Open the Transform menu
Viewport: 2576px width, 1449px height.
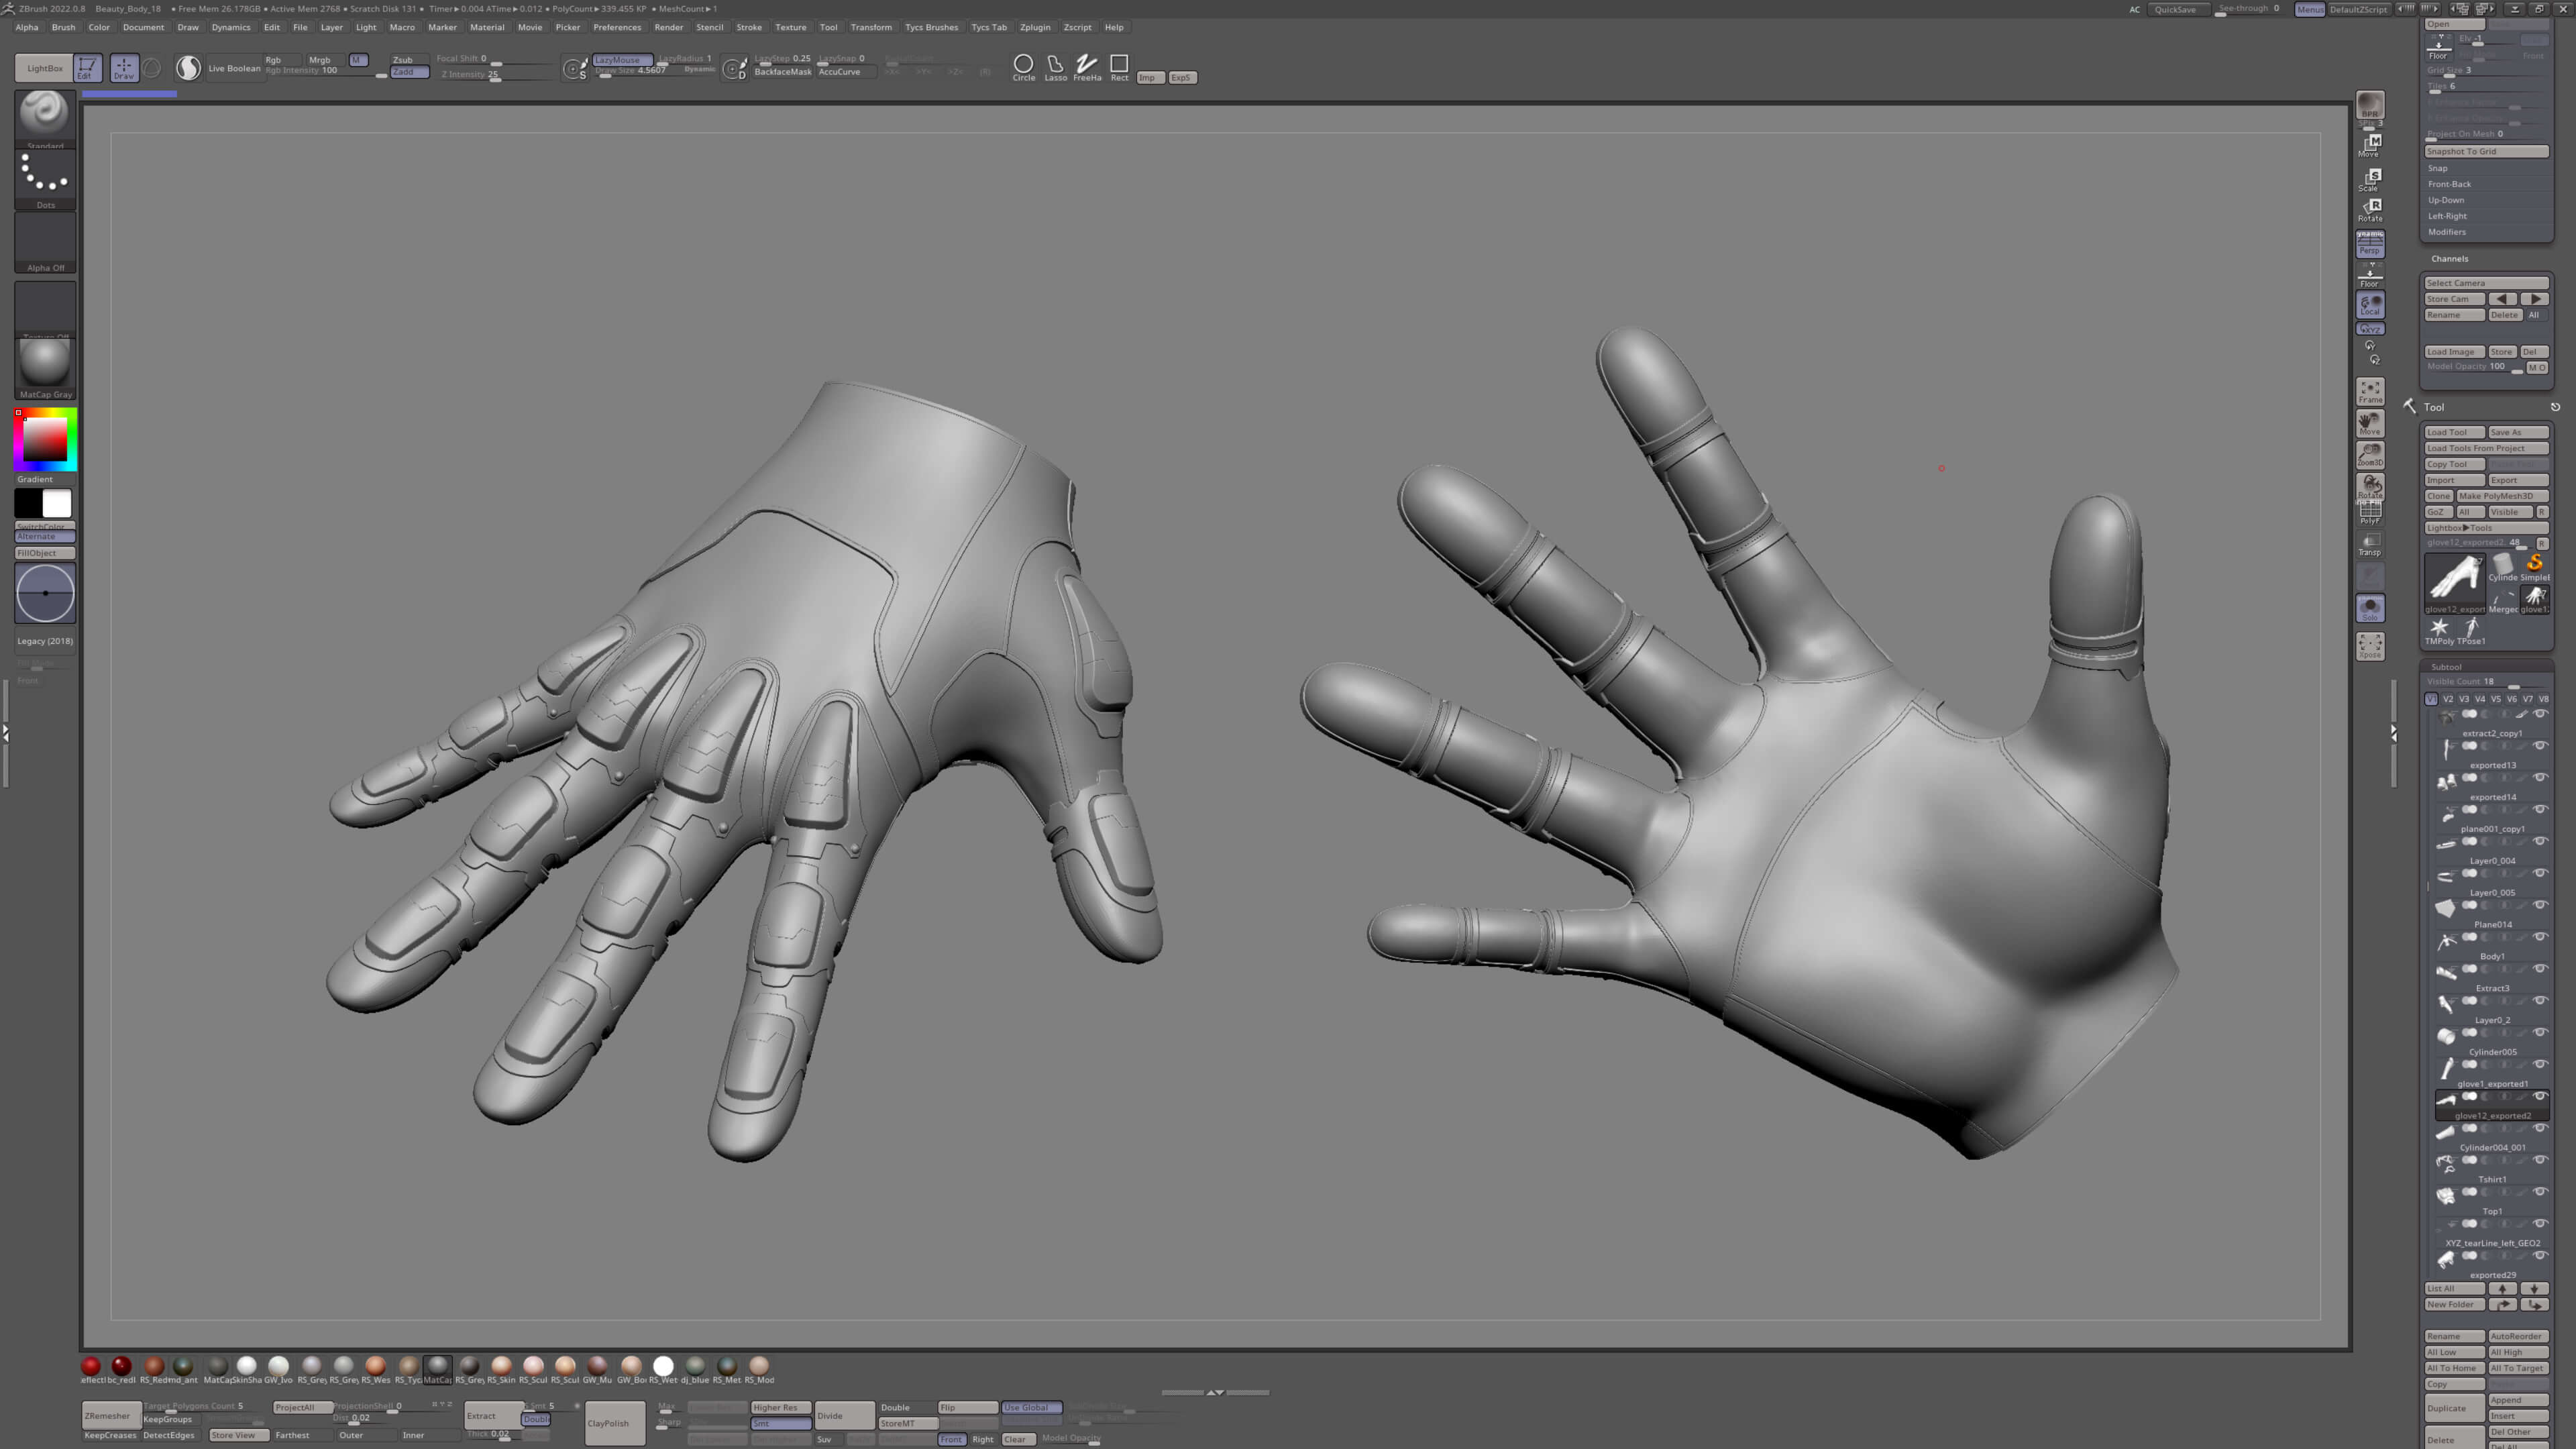(x=871, y=27)
